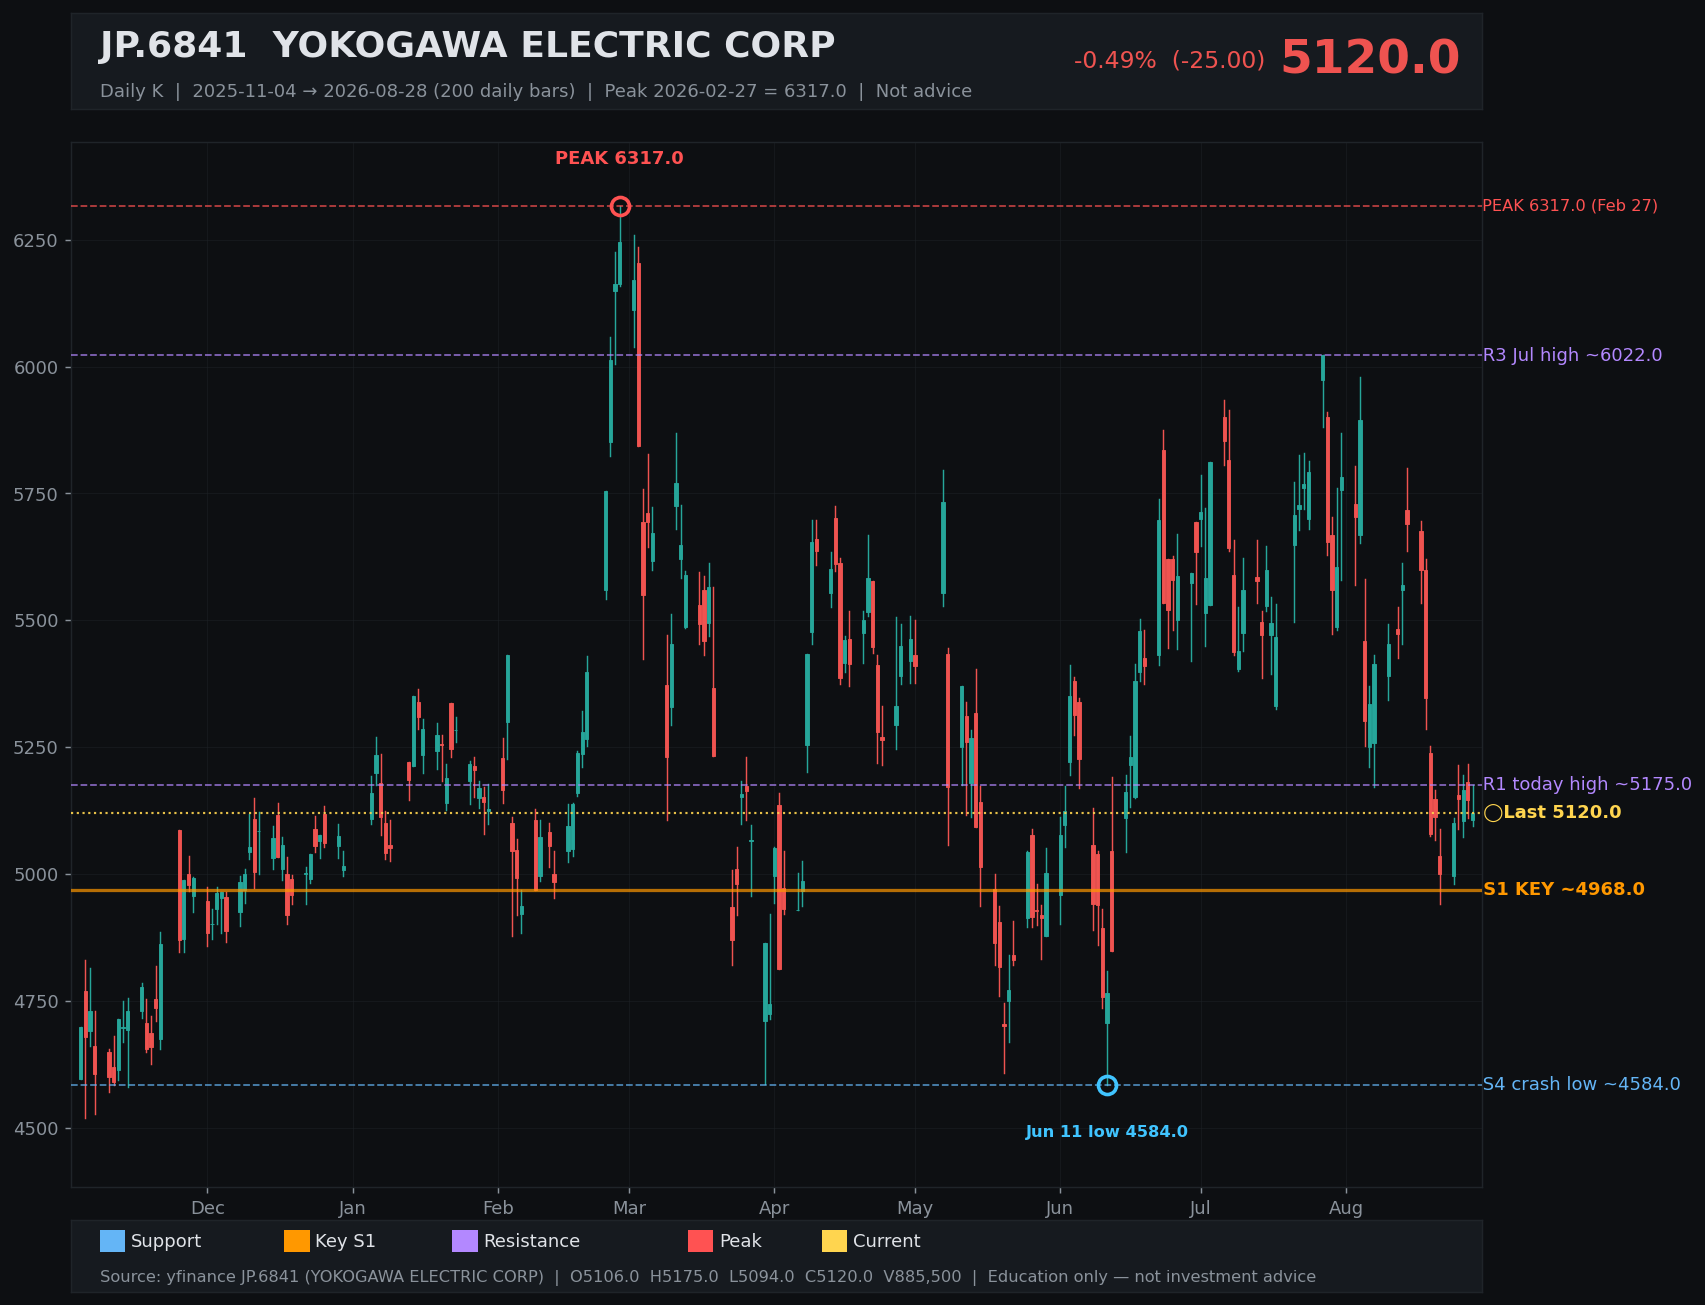Click the 'Feb' x-axis month label
This screenshot has height=1305, width=1705.
[498, 1208]
